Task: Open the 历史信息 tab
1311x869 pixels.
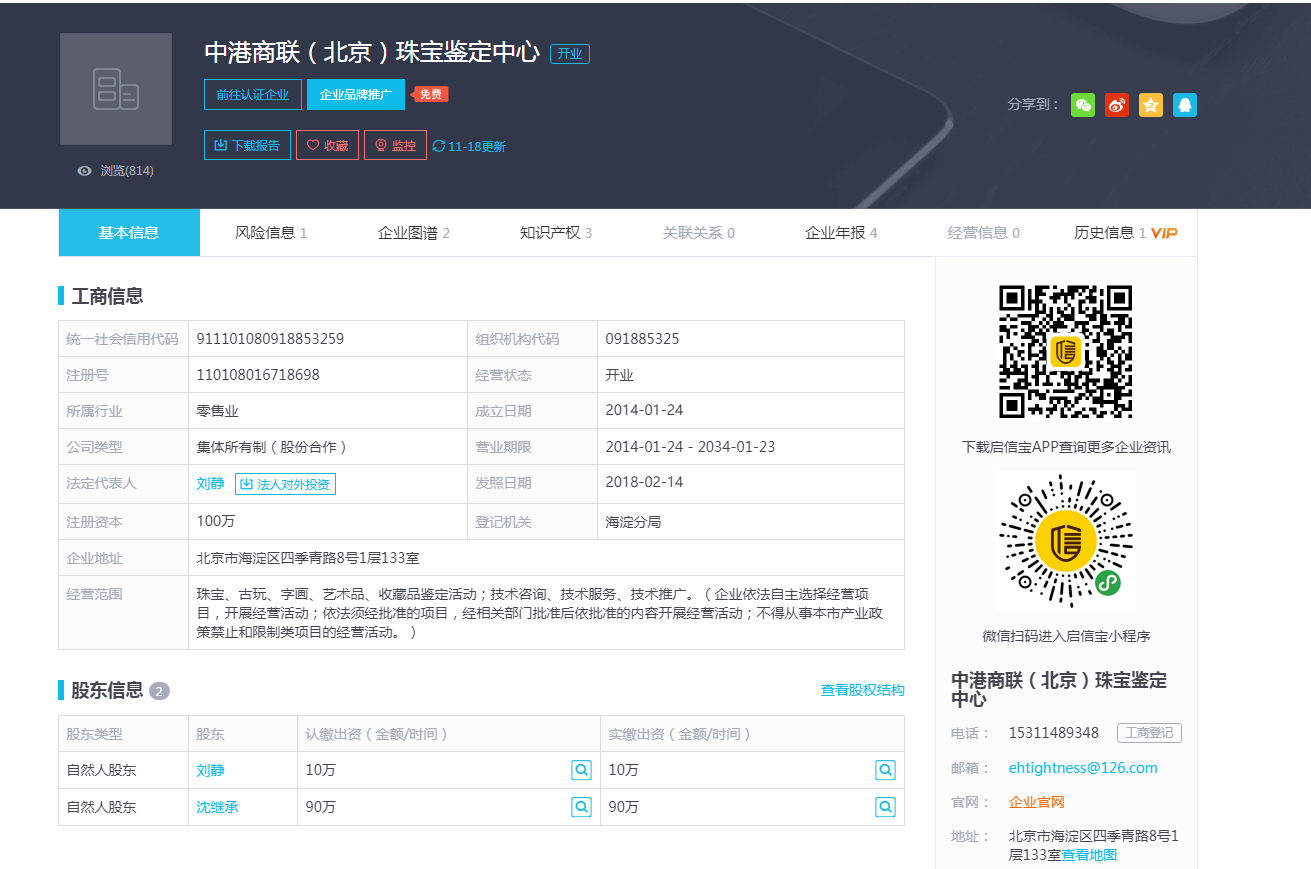Action: 1126,232
